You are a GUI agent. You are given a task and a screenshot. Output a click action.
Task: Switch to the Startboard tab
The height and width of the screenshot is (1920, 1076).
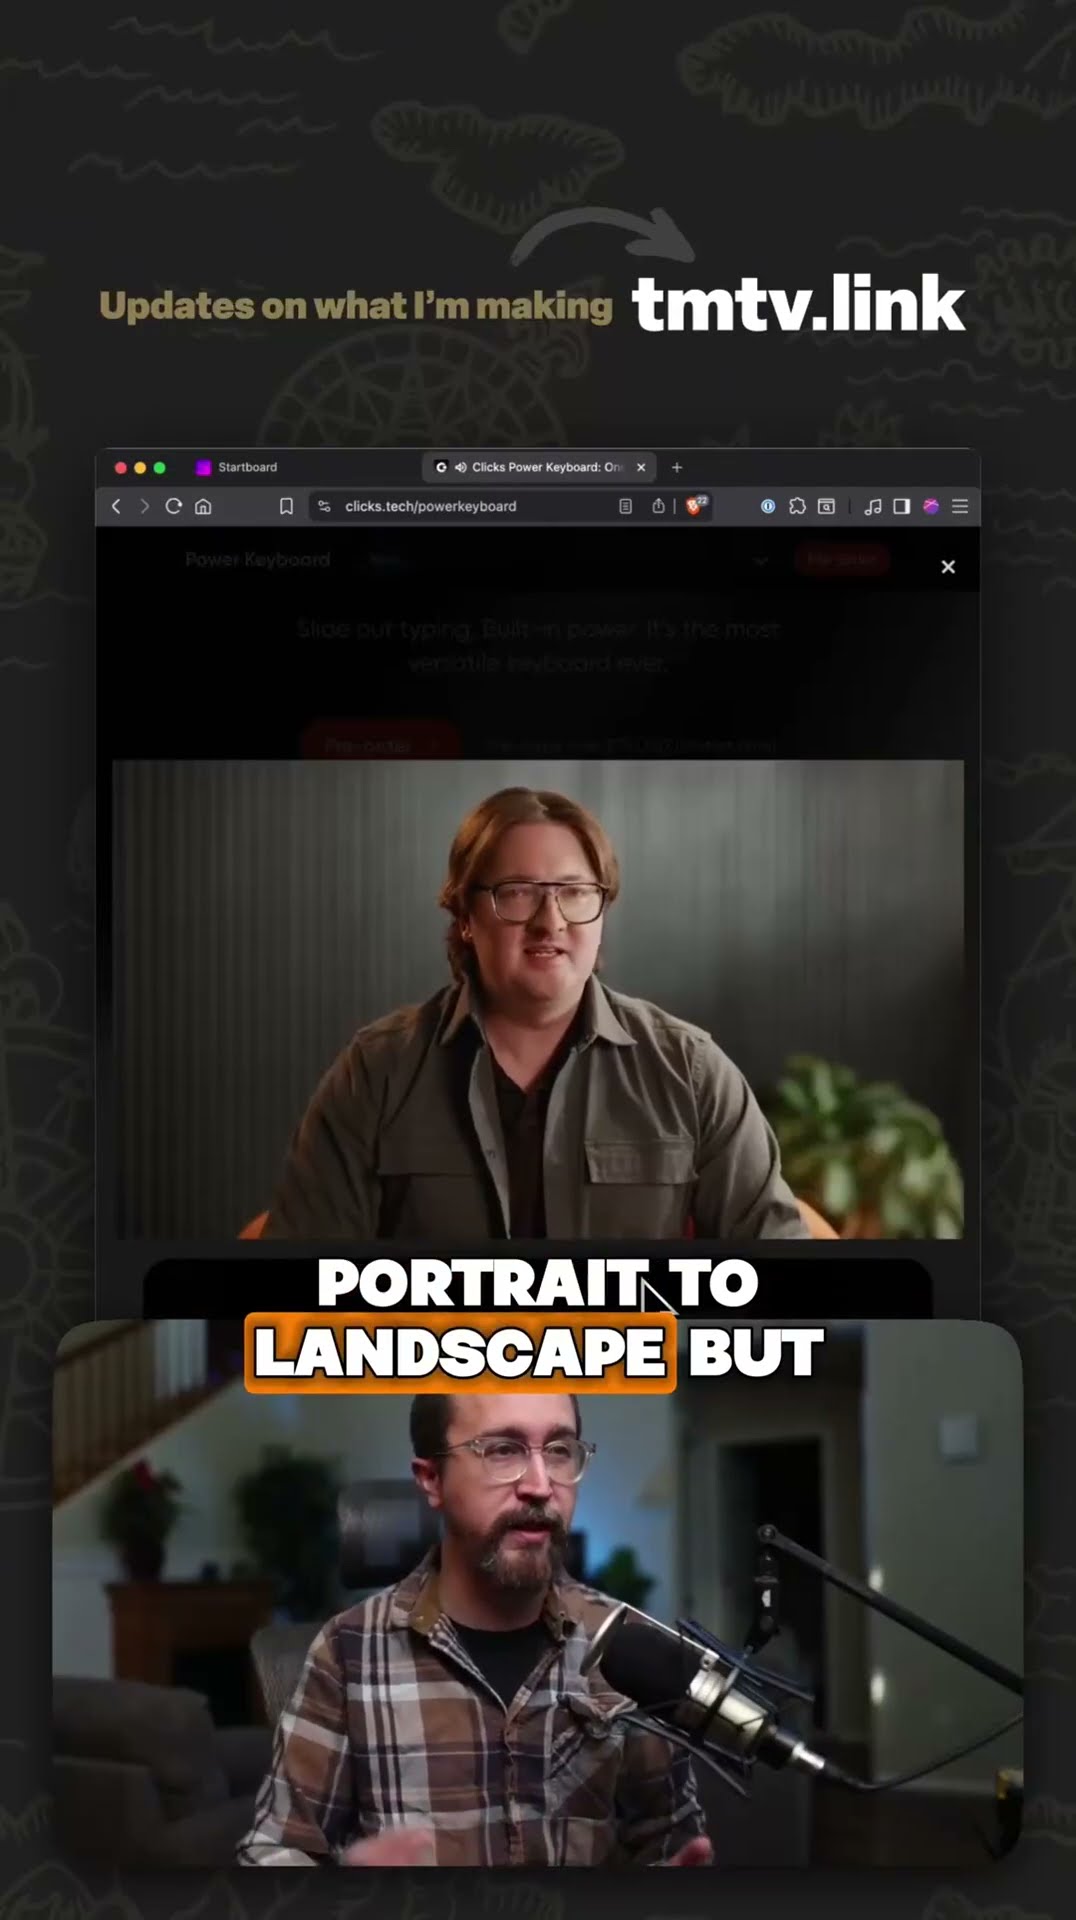[x=247, y=467]
